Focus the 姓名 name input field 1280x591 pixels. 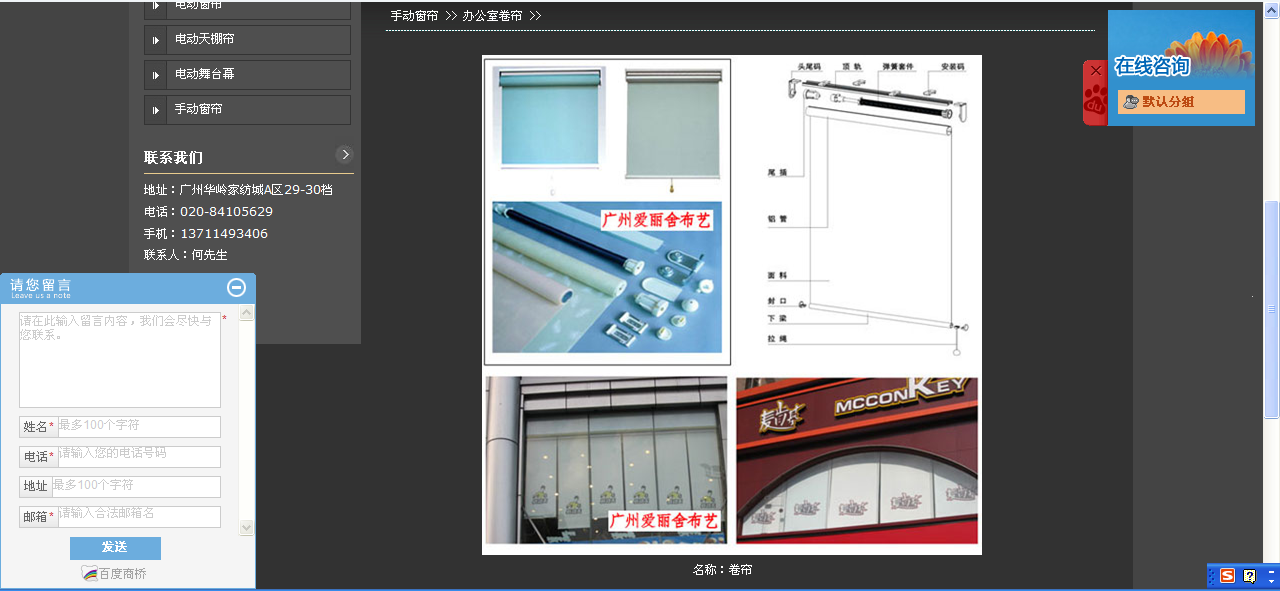(138, 427)
